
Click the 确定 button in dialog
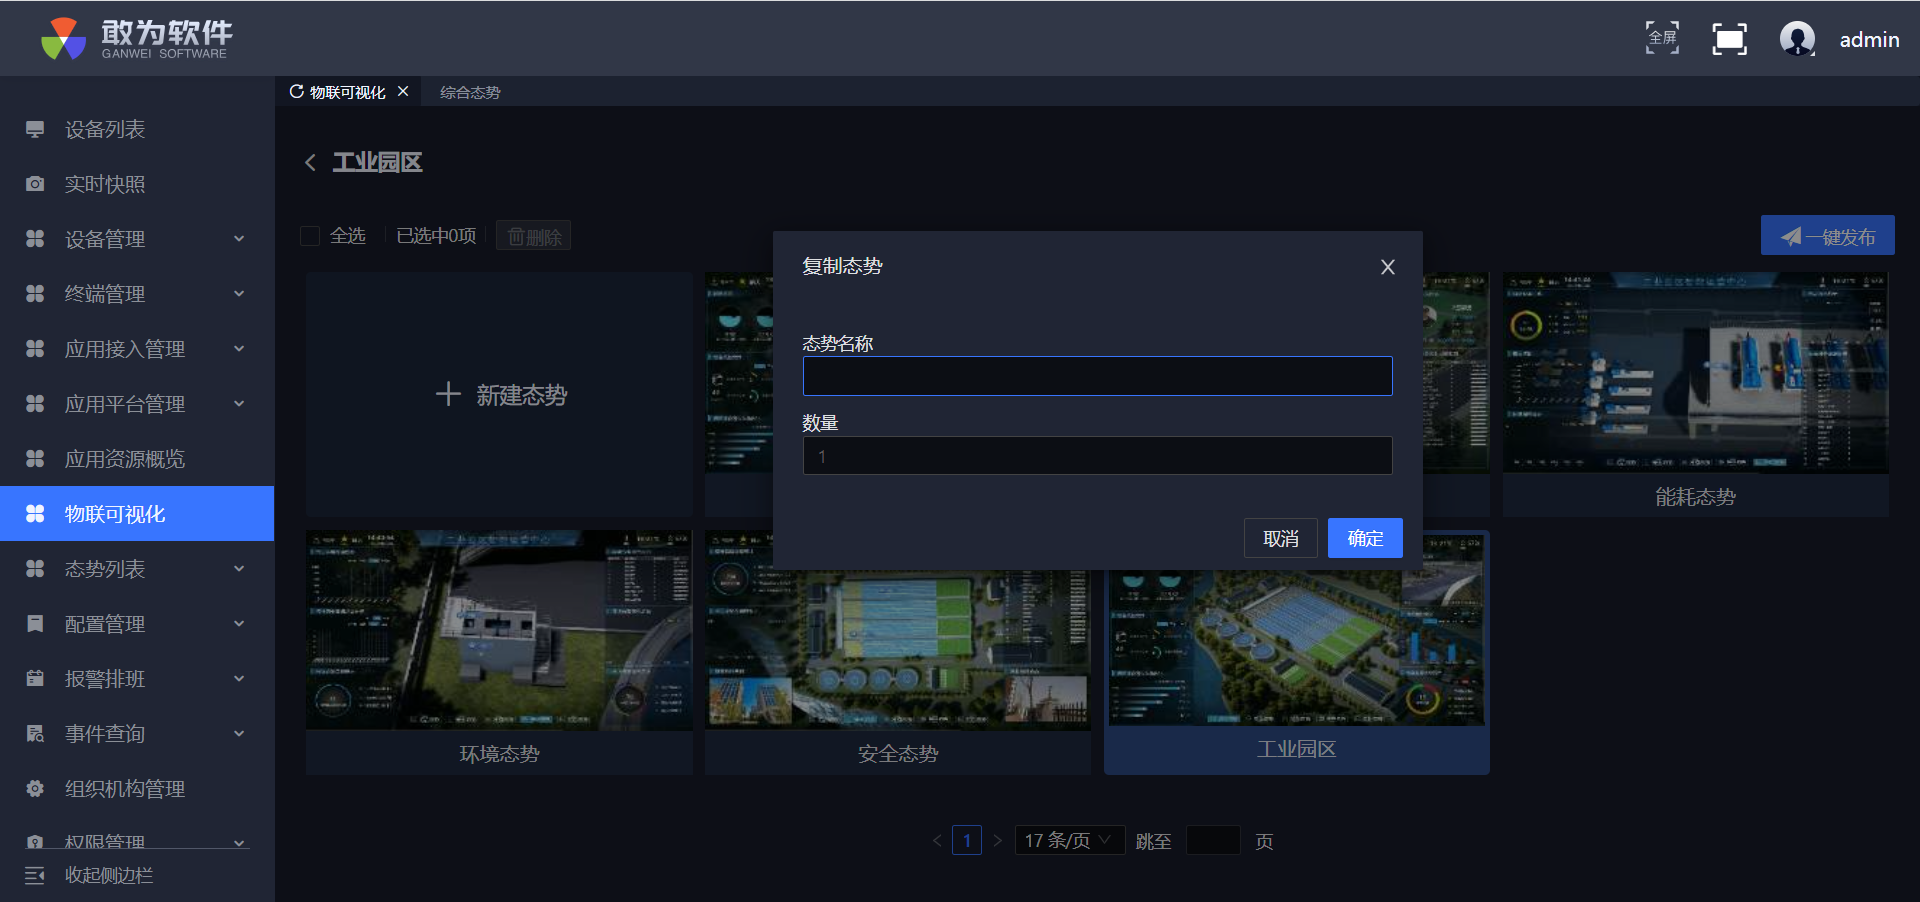1364,538
